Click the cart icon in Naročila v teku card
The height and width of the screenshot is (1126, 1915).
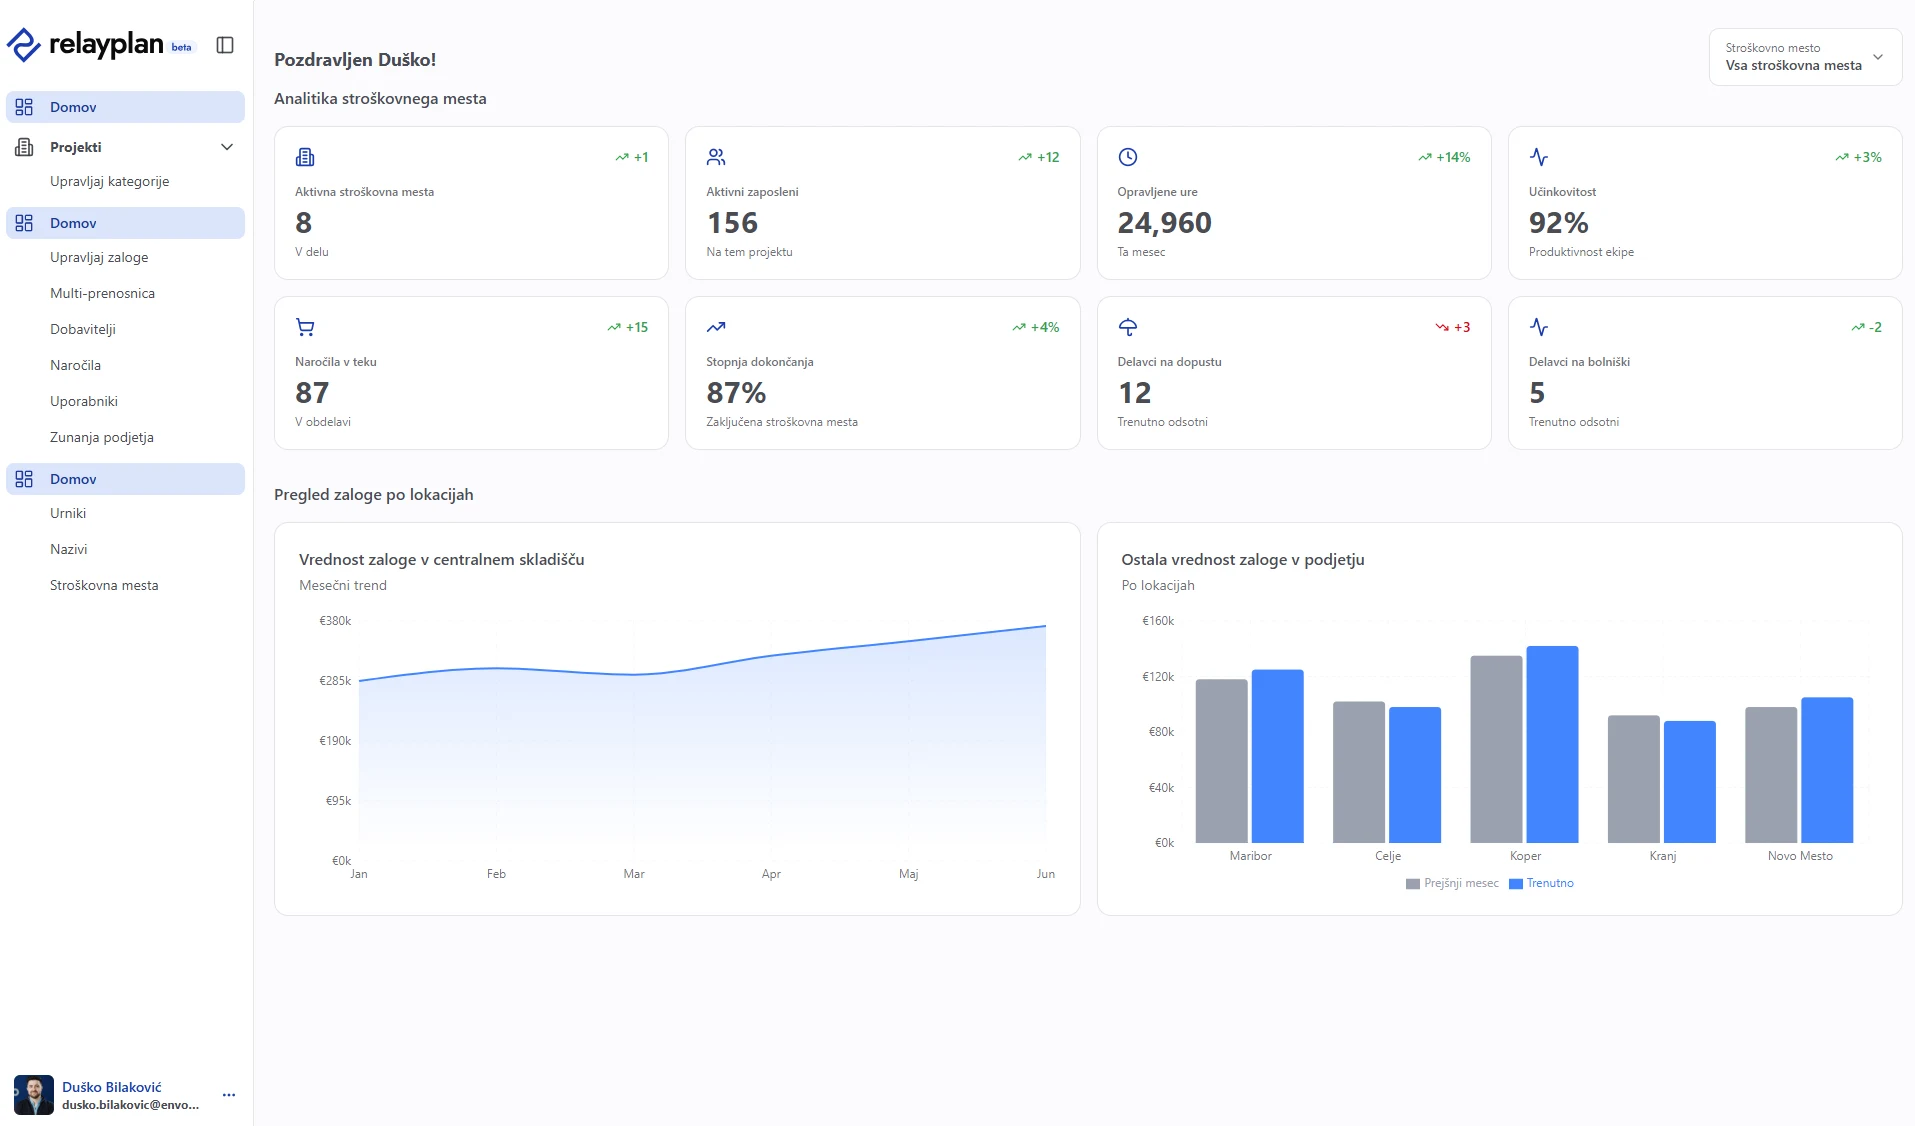tap(305, 327)
